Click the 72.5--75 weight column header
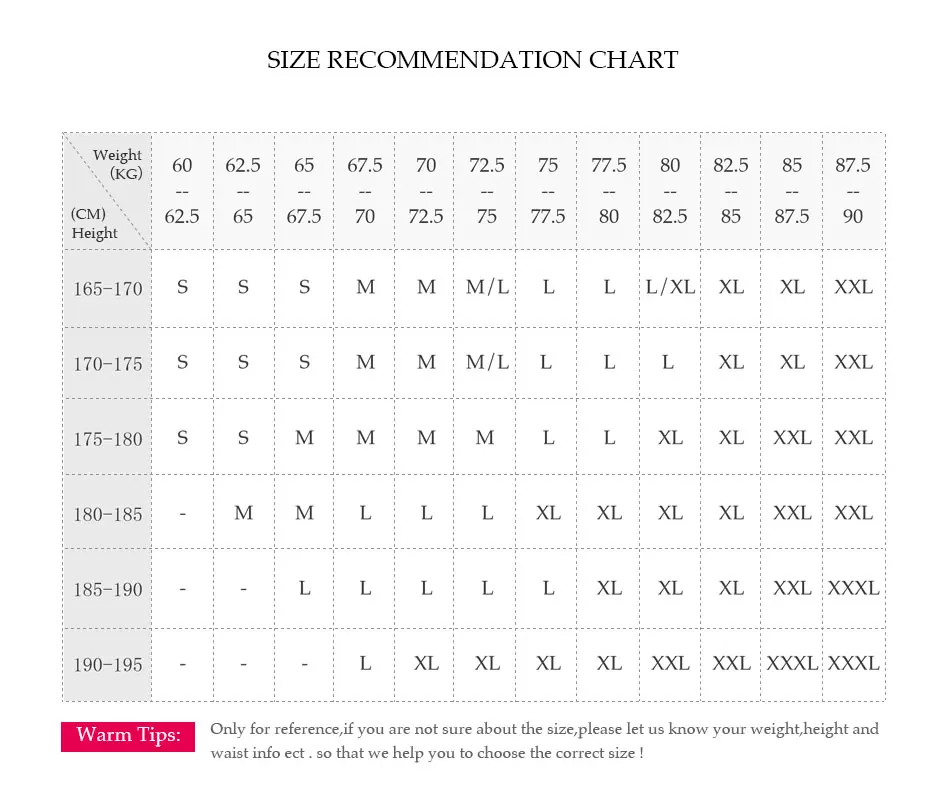This screenshot has width=950, height=792. pyautogui.click(x=487, y=190)
